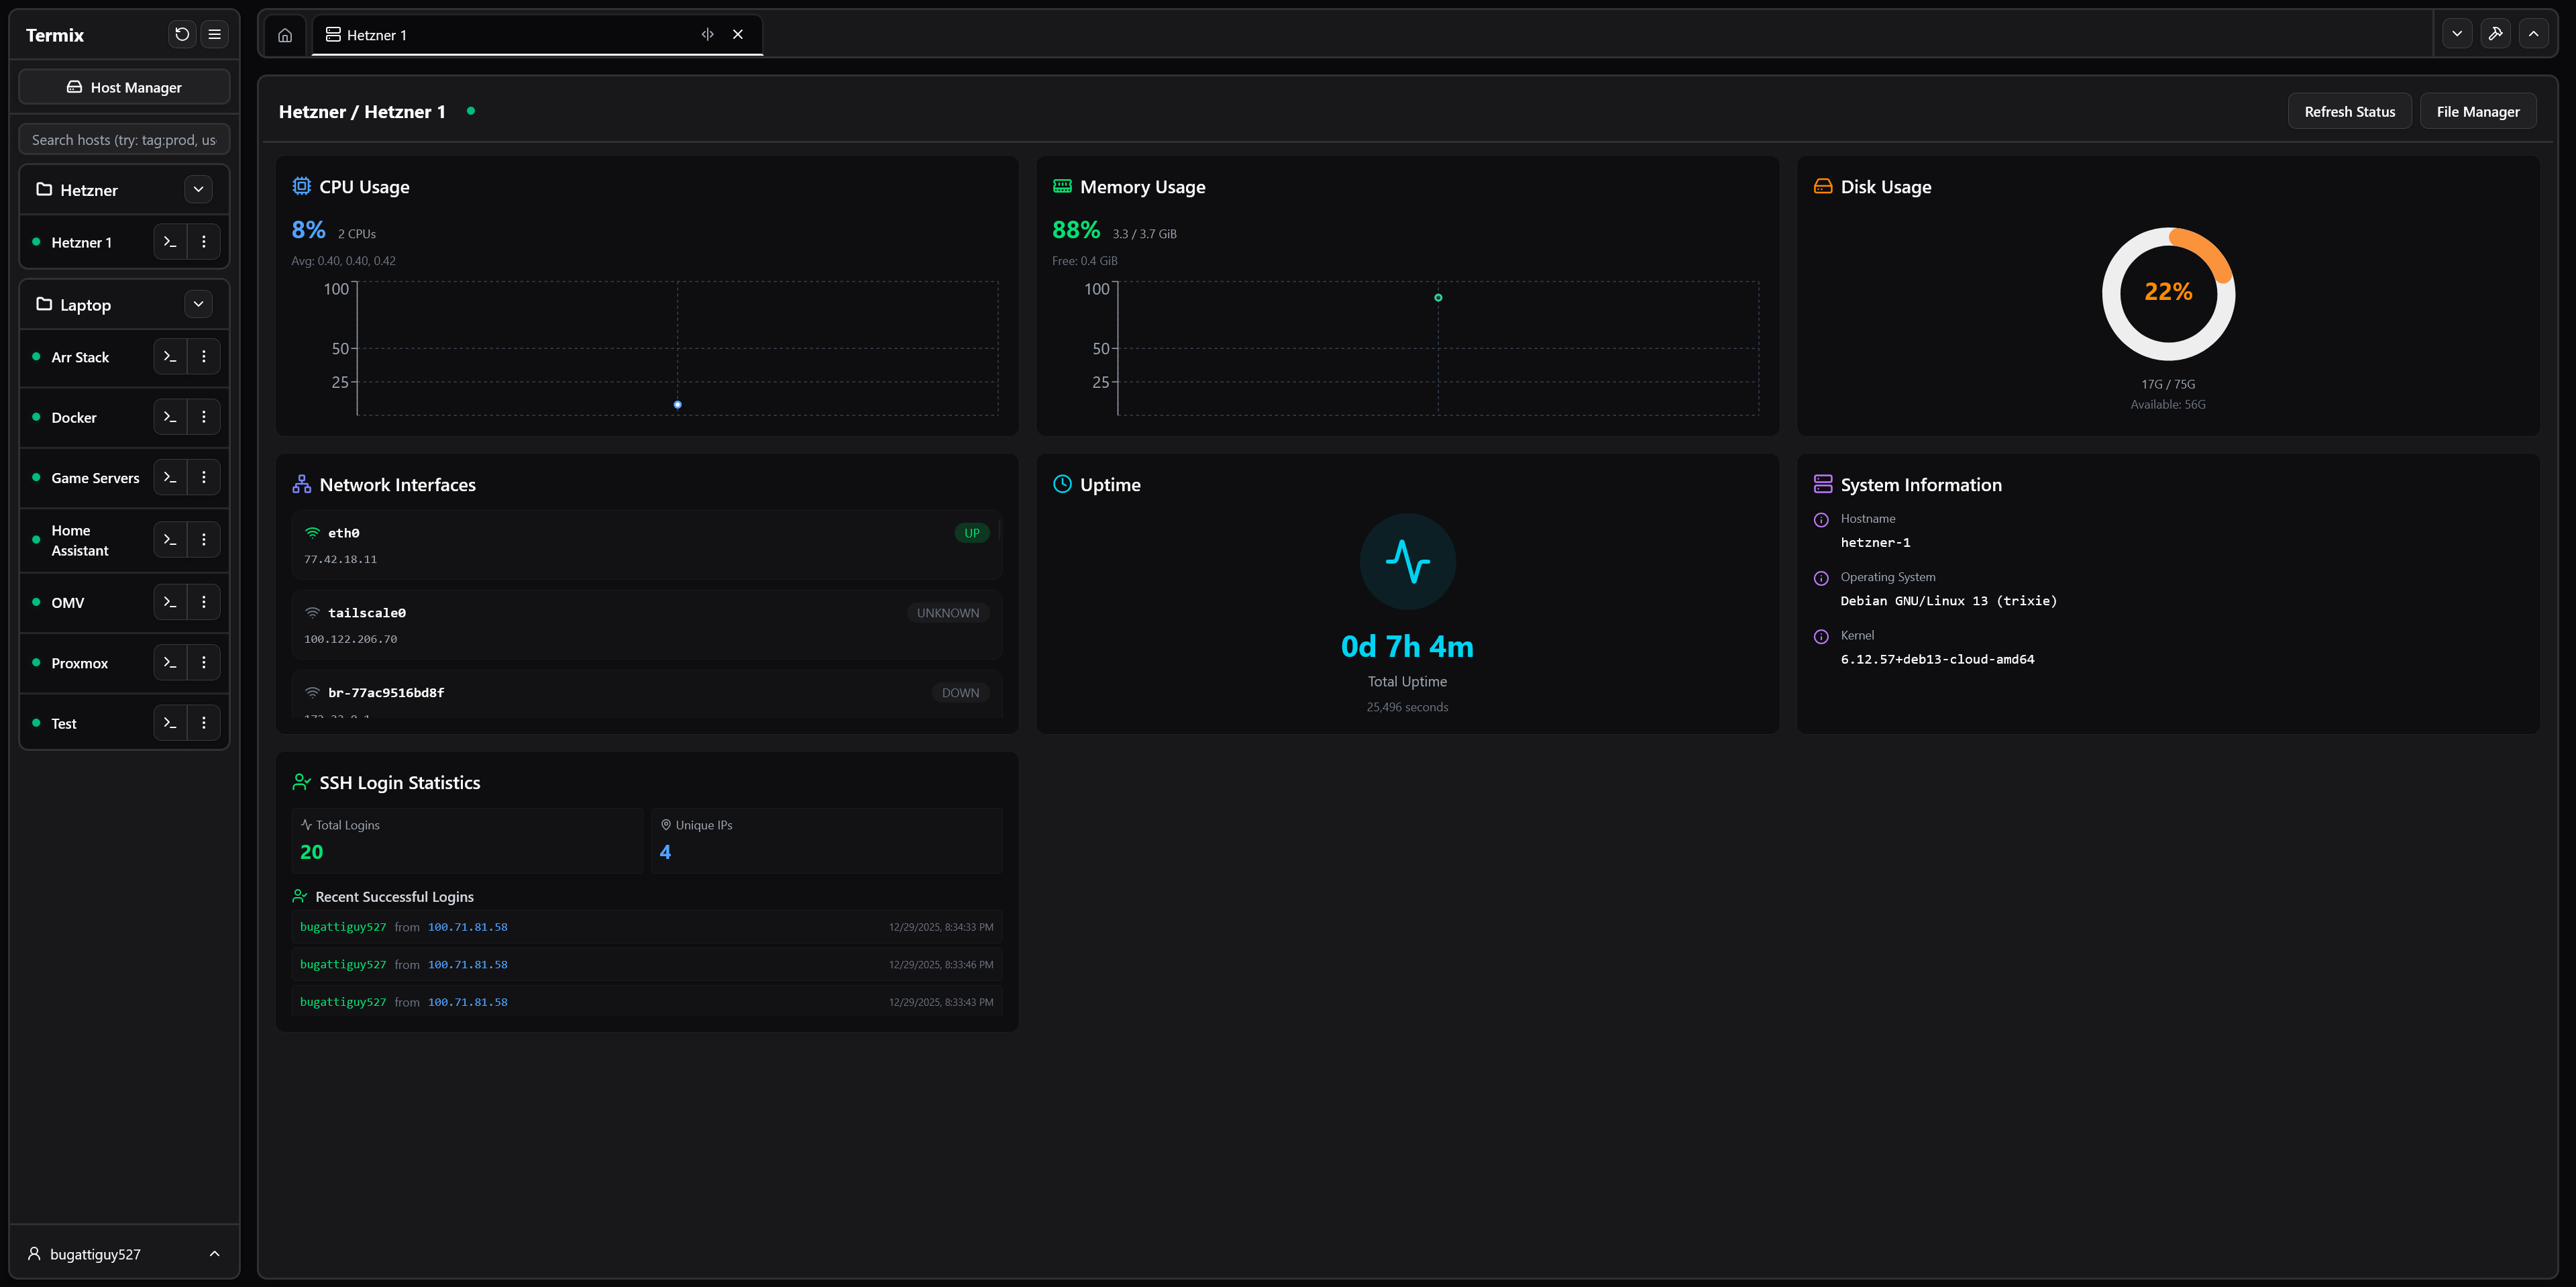Click the Refresh Status button
This screenshot has height=1287, width=2576.
[x=2349, y=112]
